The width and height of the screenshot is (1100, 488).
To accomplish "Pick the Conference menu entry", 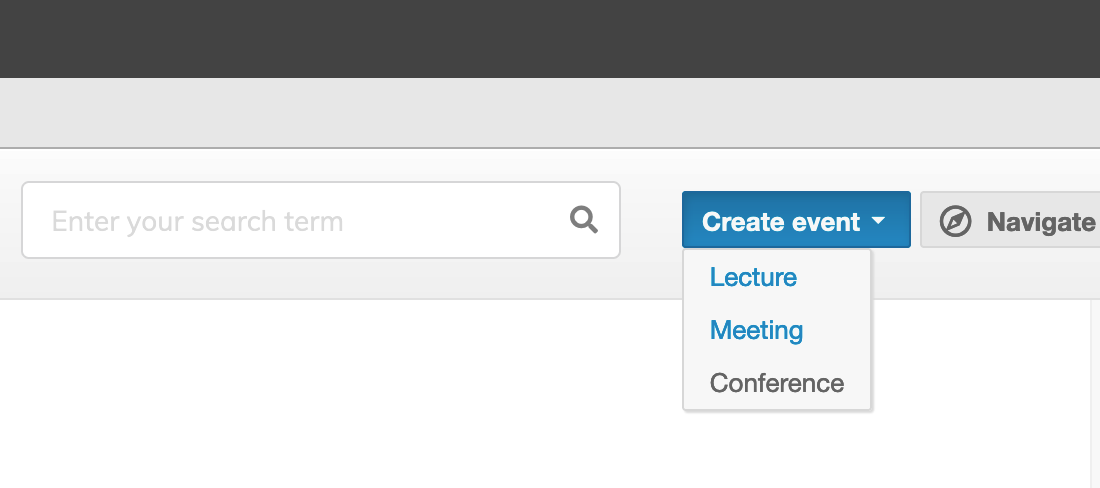I will pyautogui.click(x=777, y=383).
